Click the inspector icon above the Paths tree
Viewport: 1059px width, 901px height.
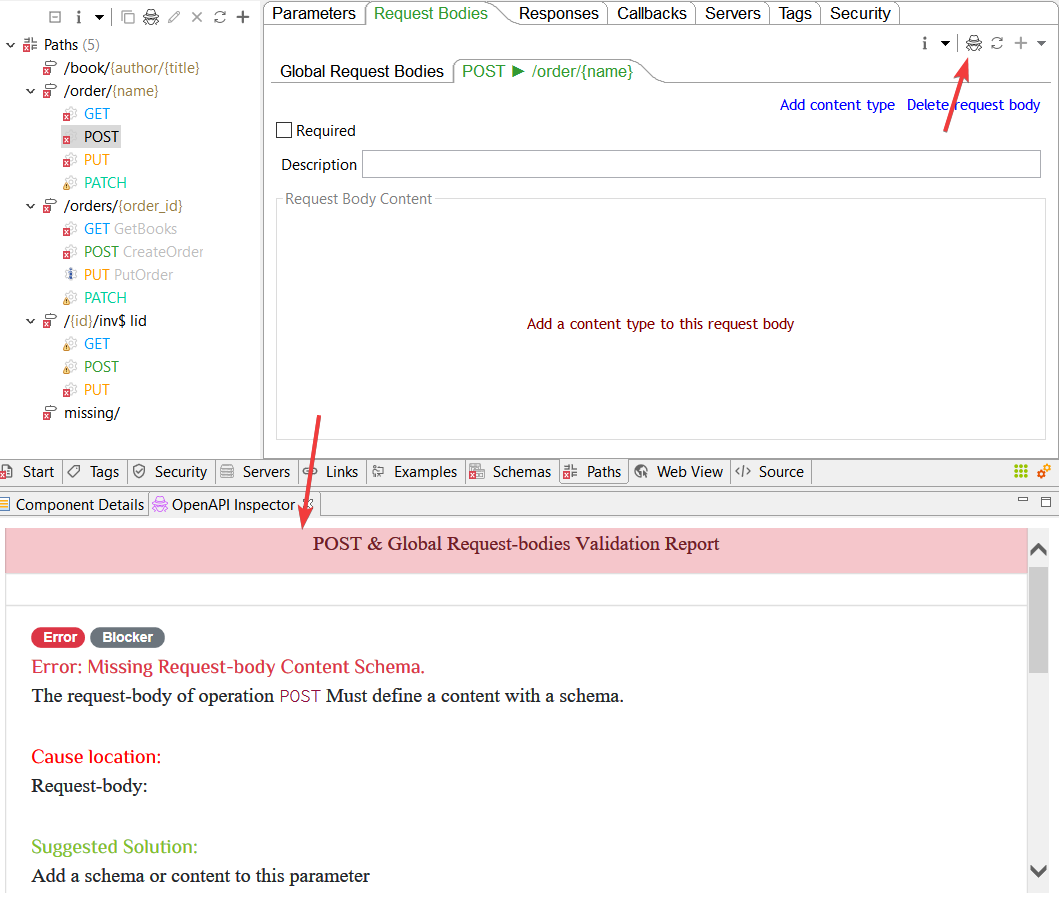[150, 17]
